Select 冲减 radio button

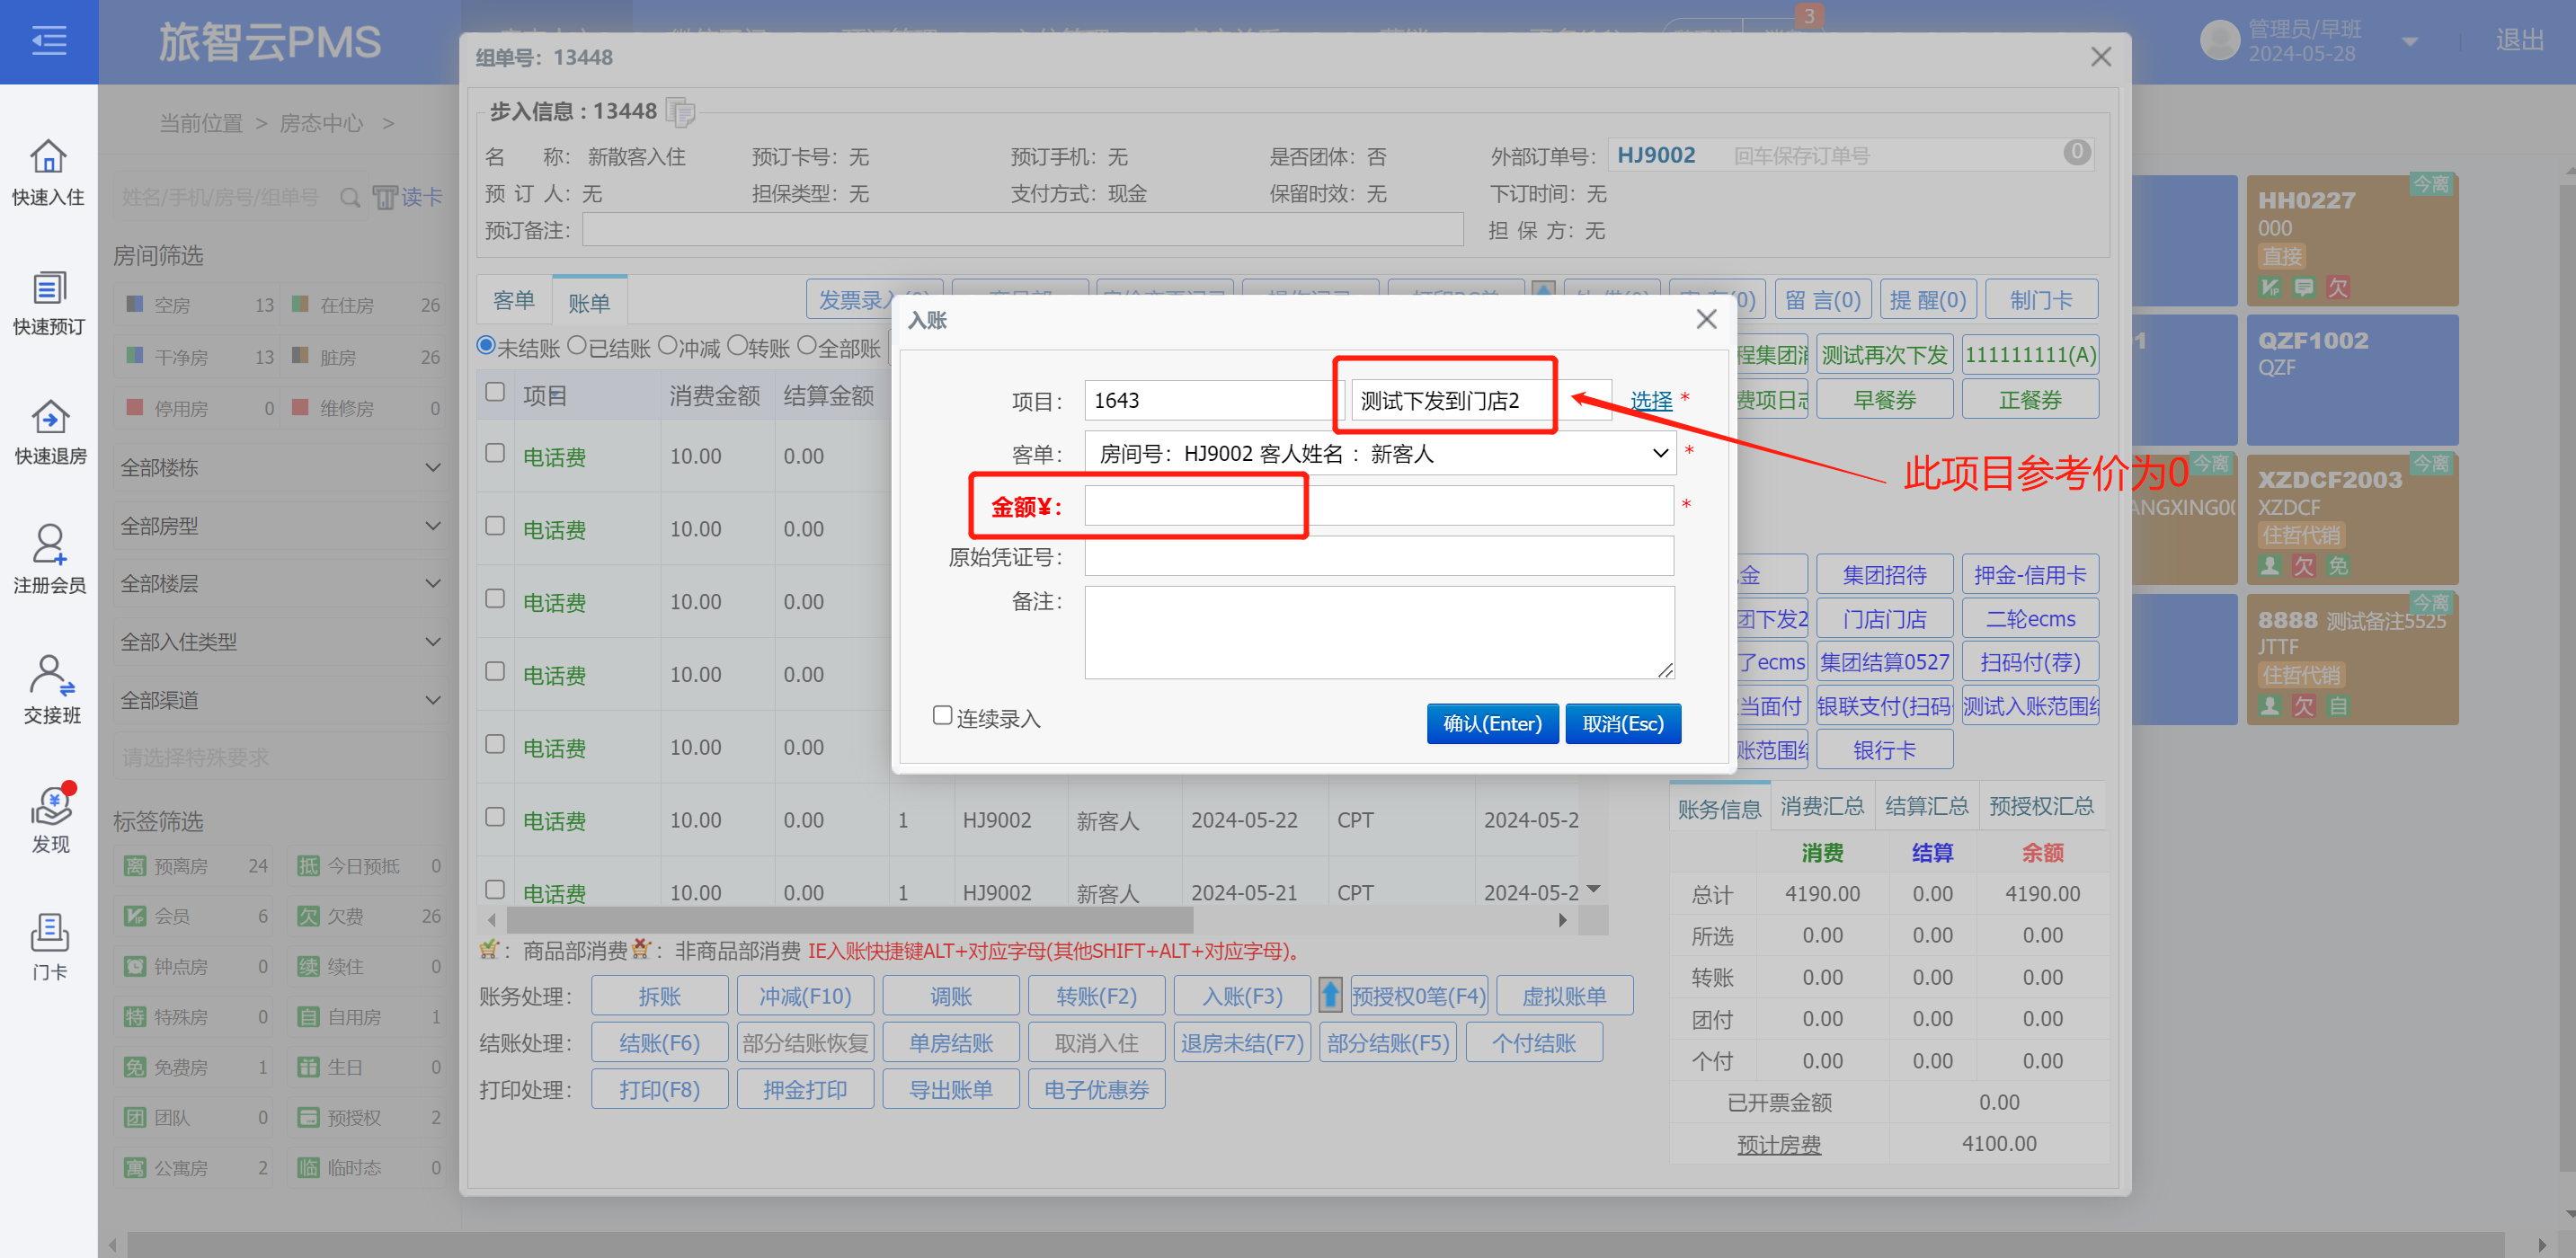(667, 346)
